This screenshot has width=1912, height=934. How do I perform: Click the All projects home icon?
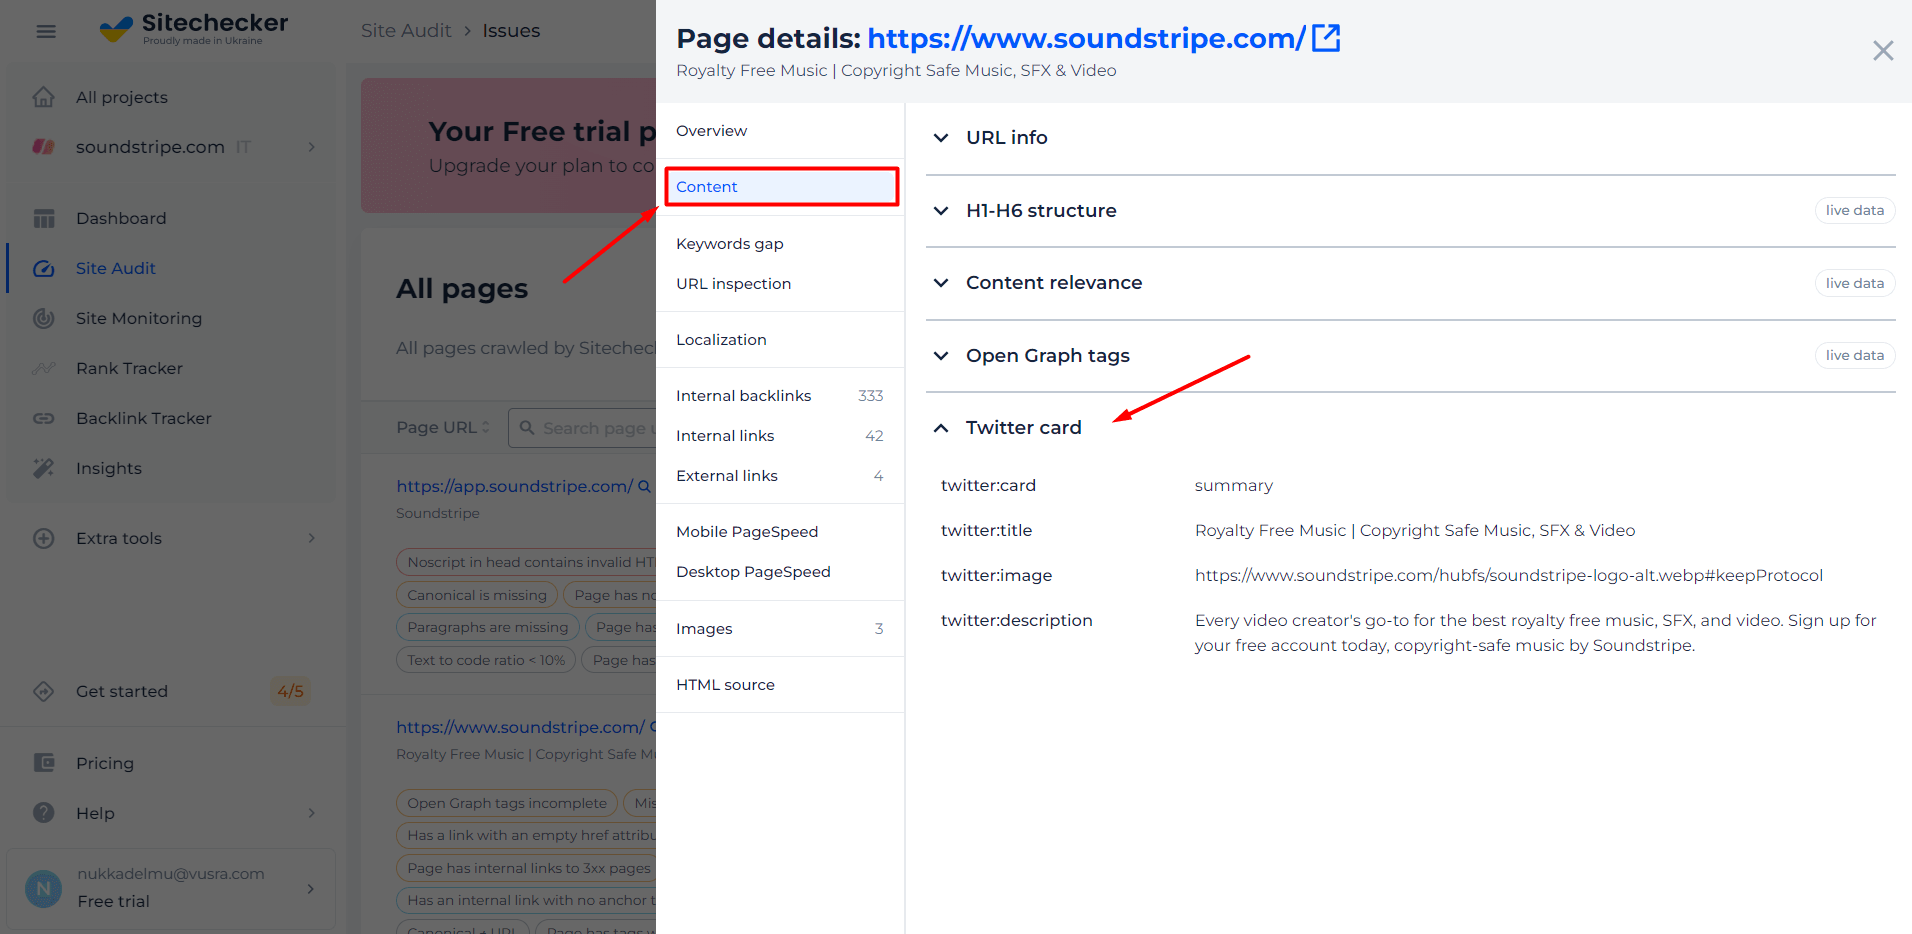[44, 97]
